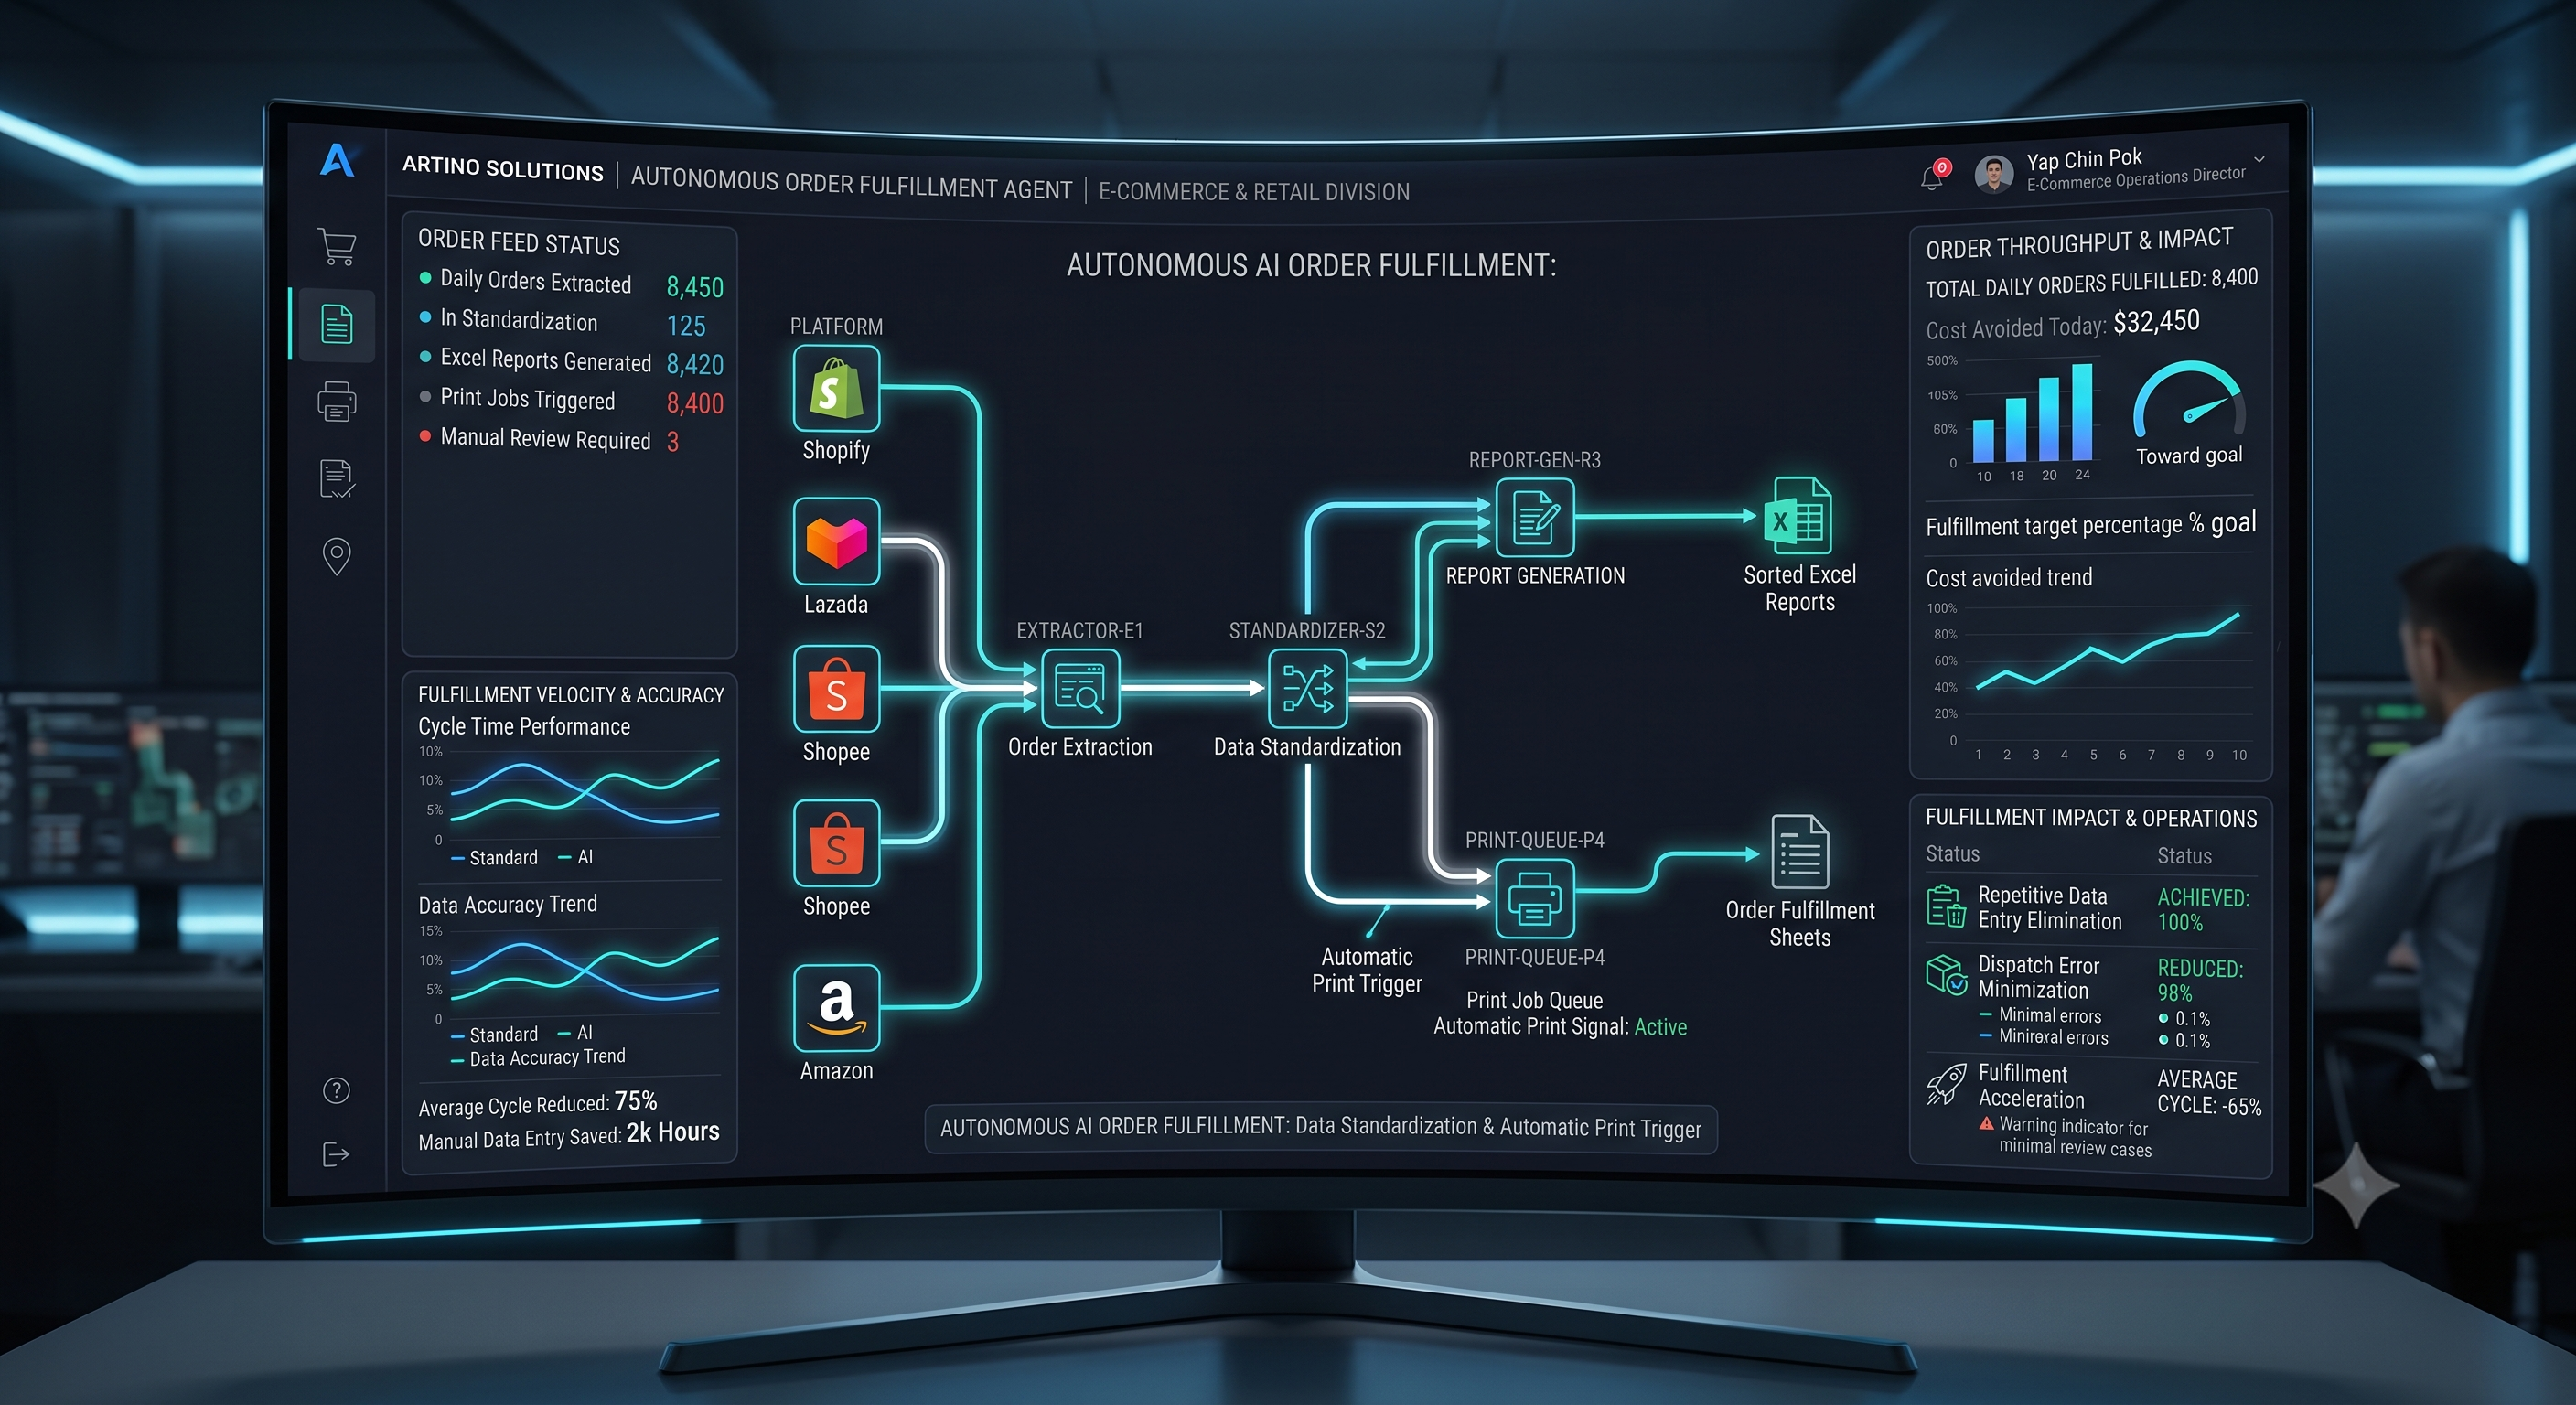Image resolution: width=2576 pixels, height=1405 pixels.
Task: Open the printer icon in the sidebar
Action: point(337,401)
